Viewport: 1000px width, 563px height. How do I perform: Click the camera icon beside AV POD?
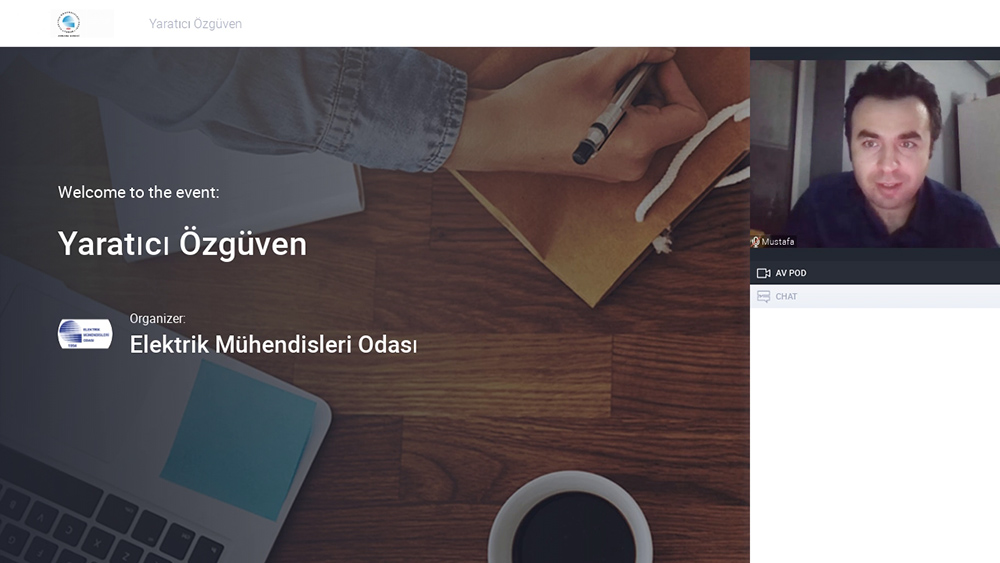pos(763,273)
